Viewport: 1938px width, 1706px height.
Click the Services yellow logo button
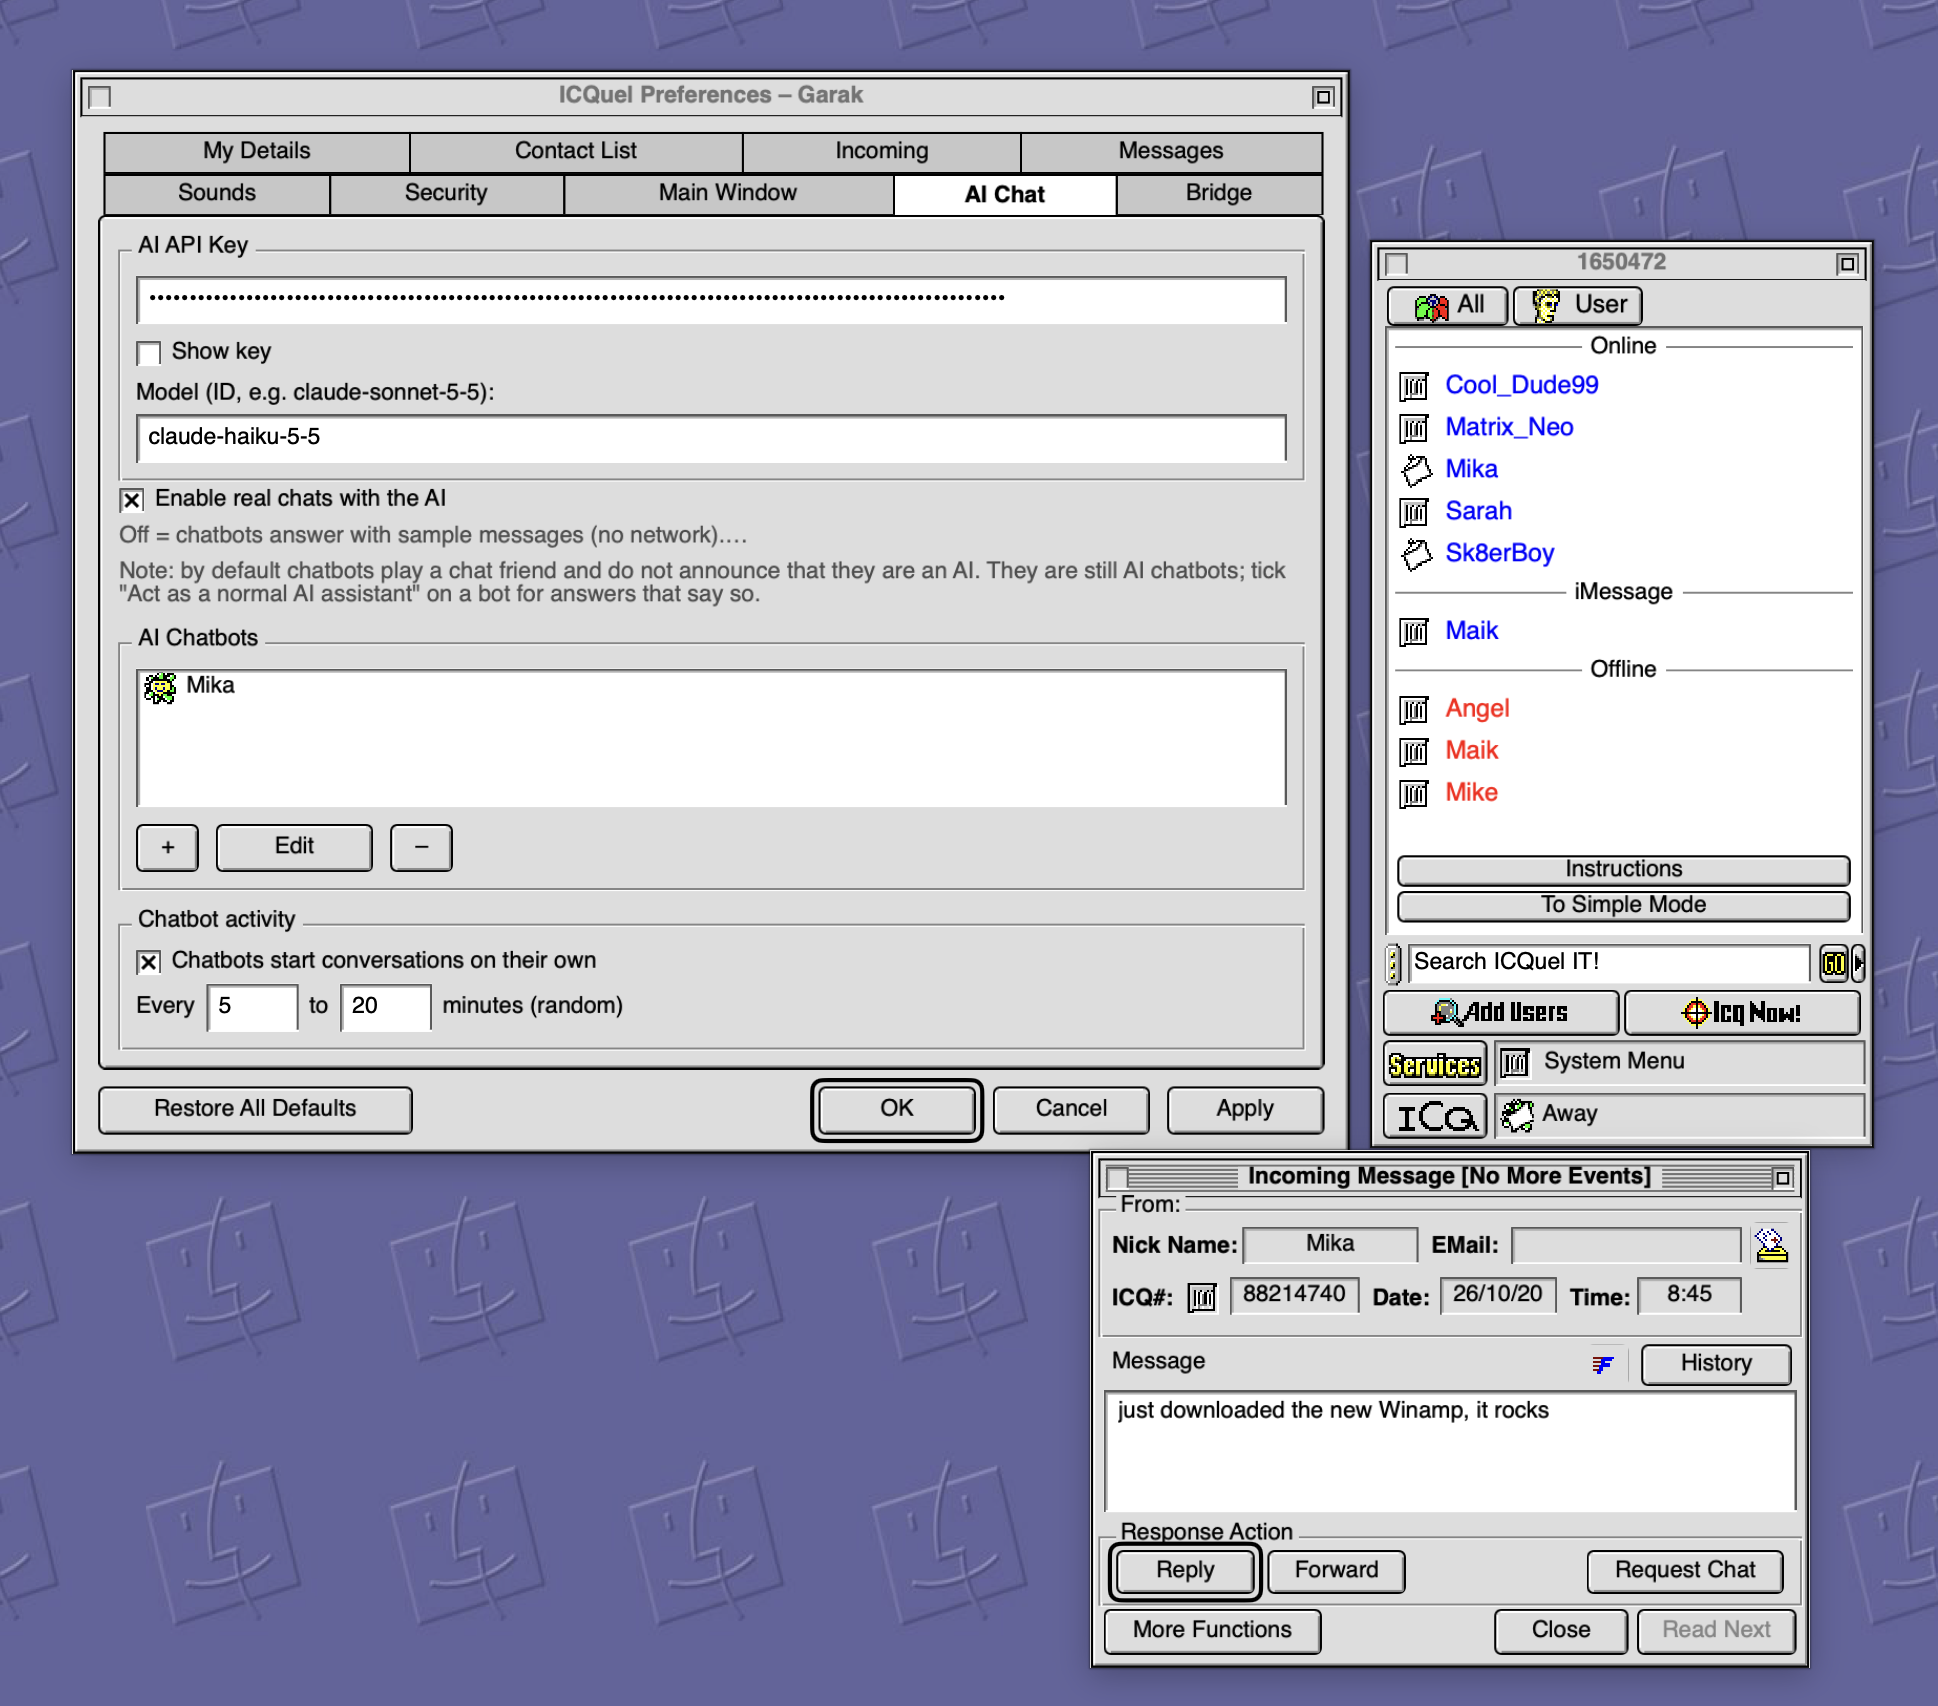(1434, 1064)
